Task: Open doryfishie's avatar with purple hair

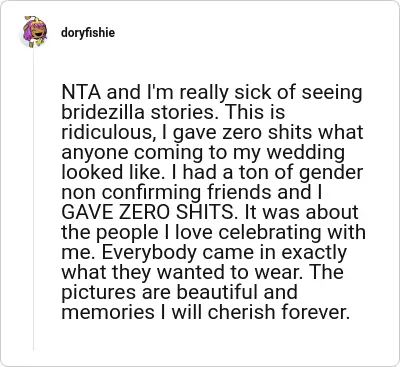Action: click(x=34, y=32)
